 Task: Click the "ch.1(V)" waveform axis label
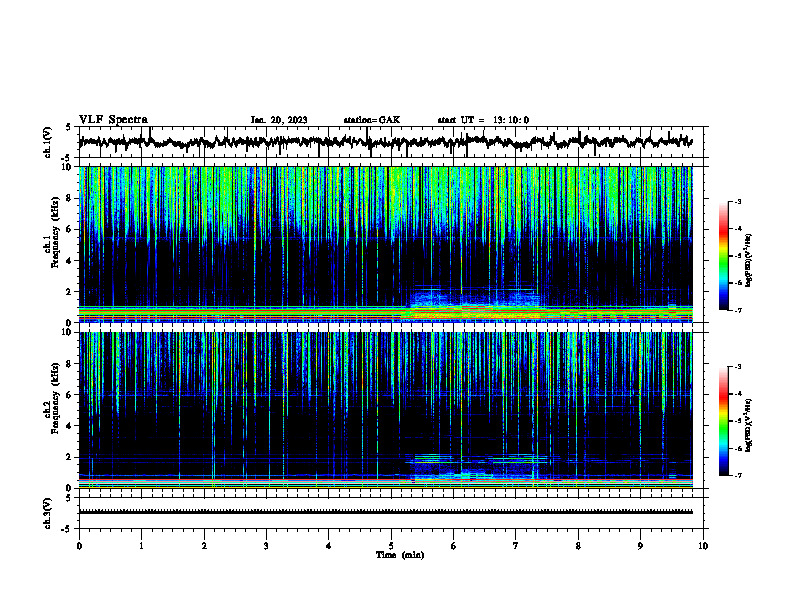(48, 142)
